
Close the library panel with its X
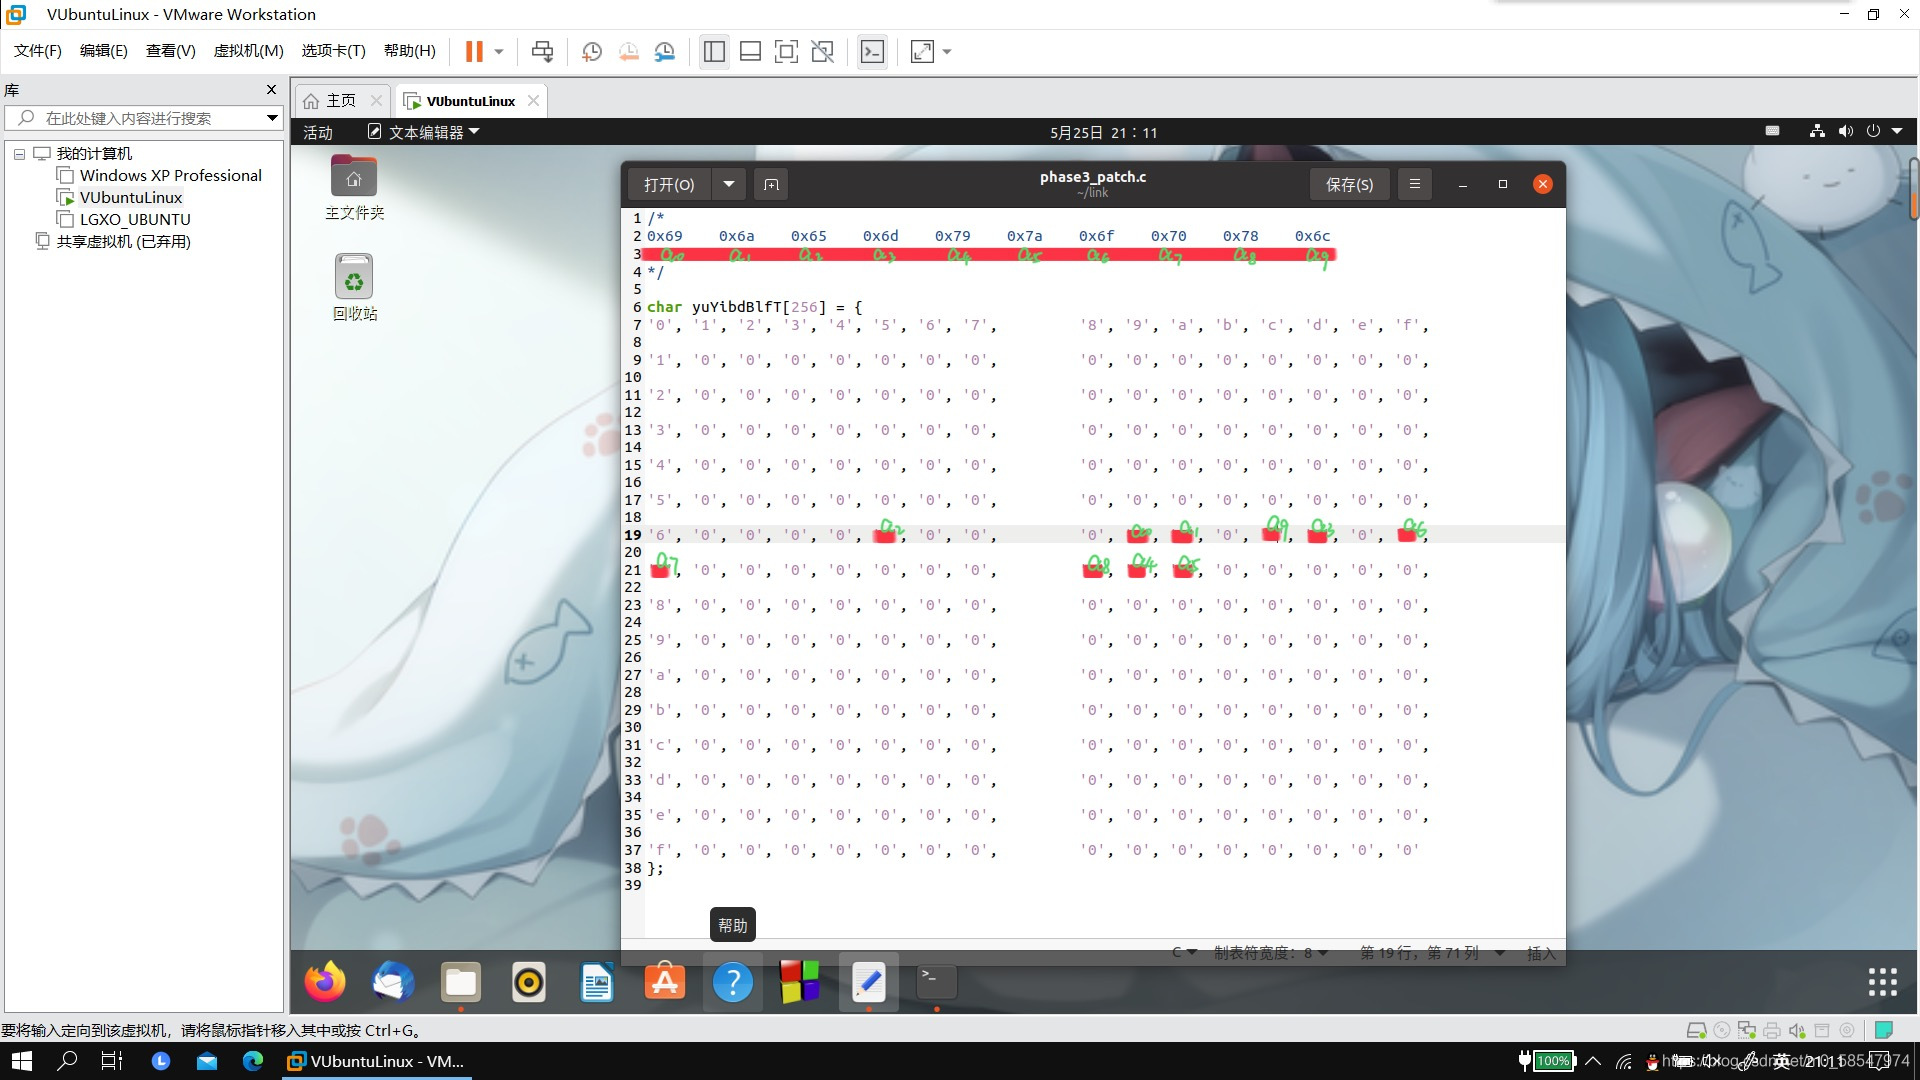[271, 90]
